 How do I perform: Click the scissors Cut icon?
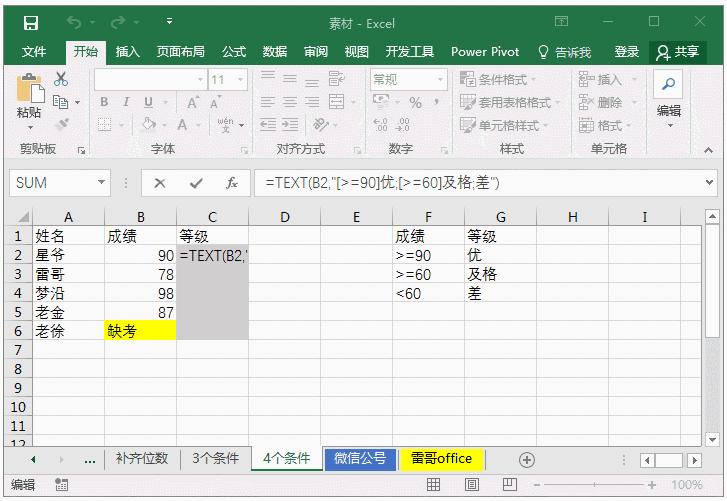[61, 79]
